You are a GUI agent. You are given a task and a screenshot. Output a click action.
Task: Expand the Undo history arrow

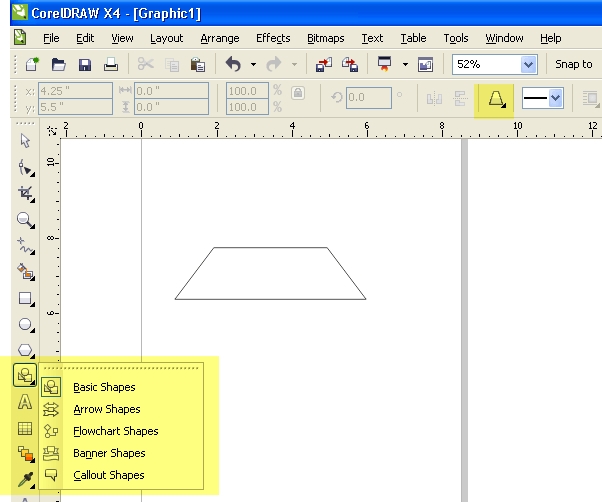253,64
